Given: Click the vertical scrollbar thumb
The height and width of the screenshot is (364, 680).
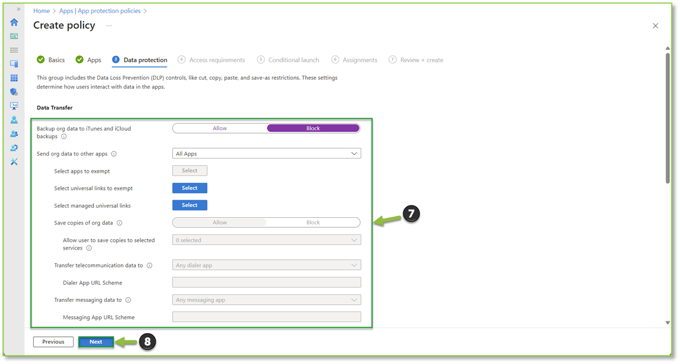Looking at the screenshot, I should (667, 118).
